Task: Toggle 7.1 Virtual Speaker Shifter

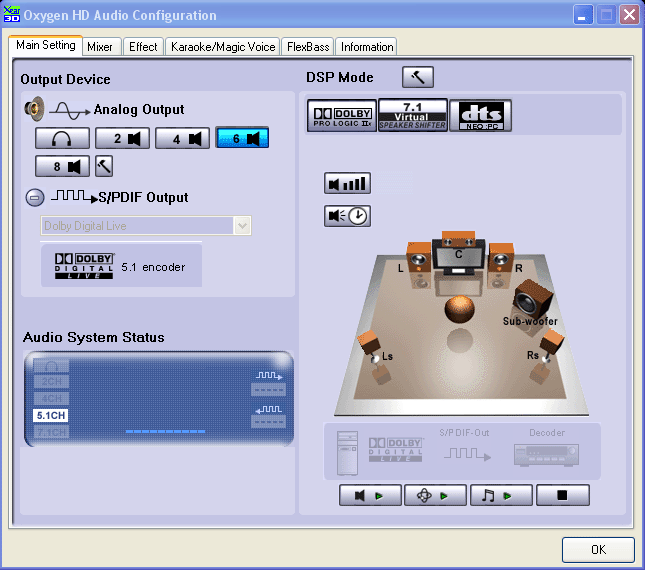Action: coord(413,116)
